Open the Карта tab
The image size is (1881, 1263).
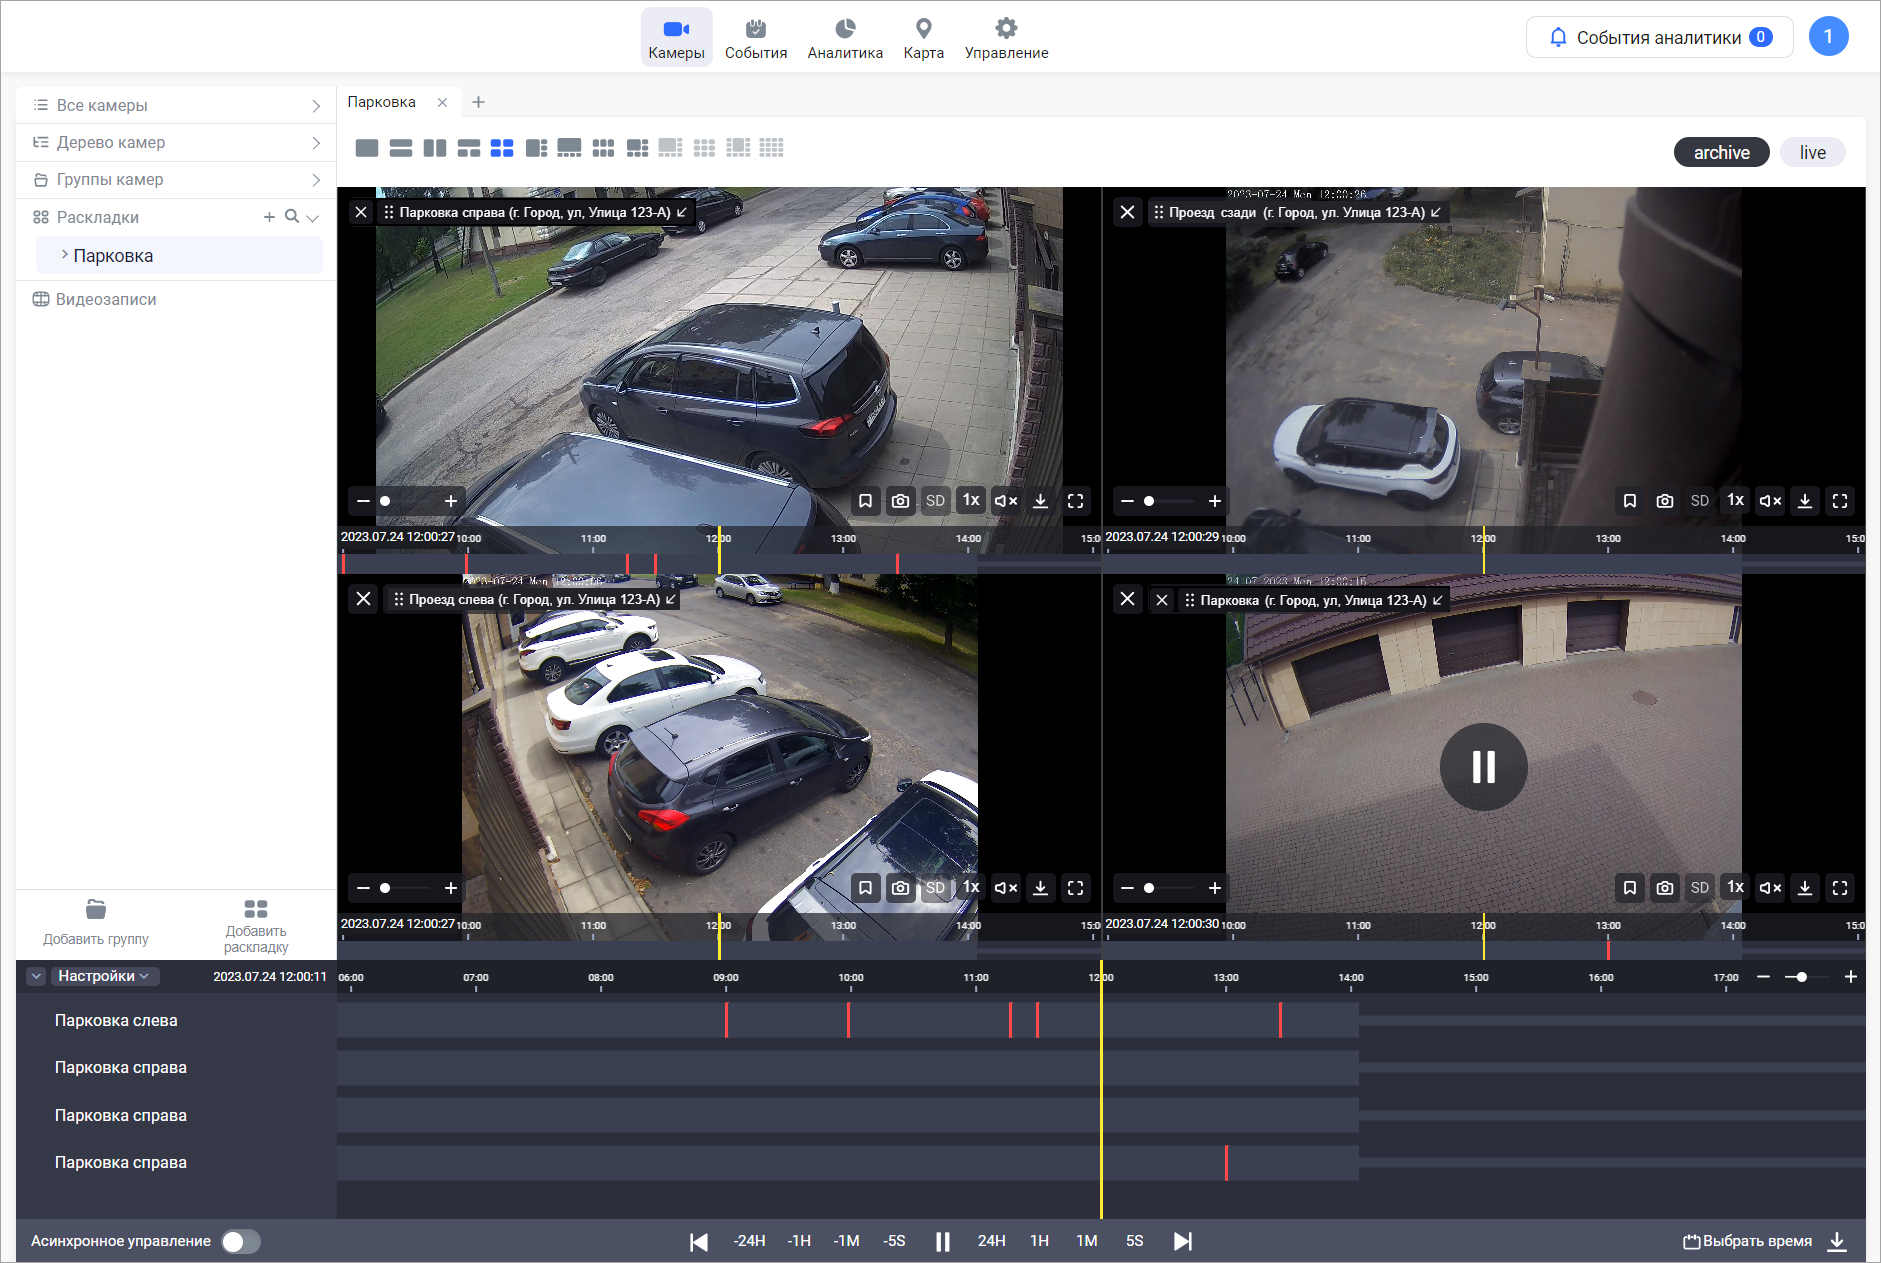pyautogui.click(x=923, y=38)
